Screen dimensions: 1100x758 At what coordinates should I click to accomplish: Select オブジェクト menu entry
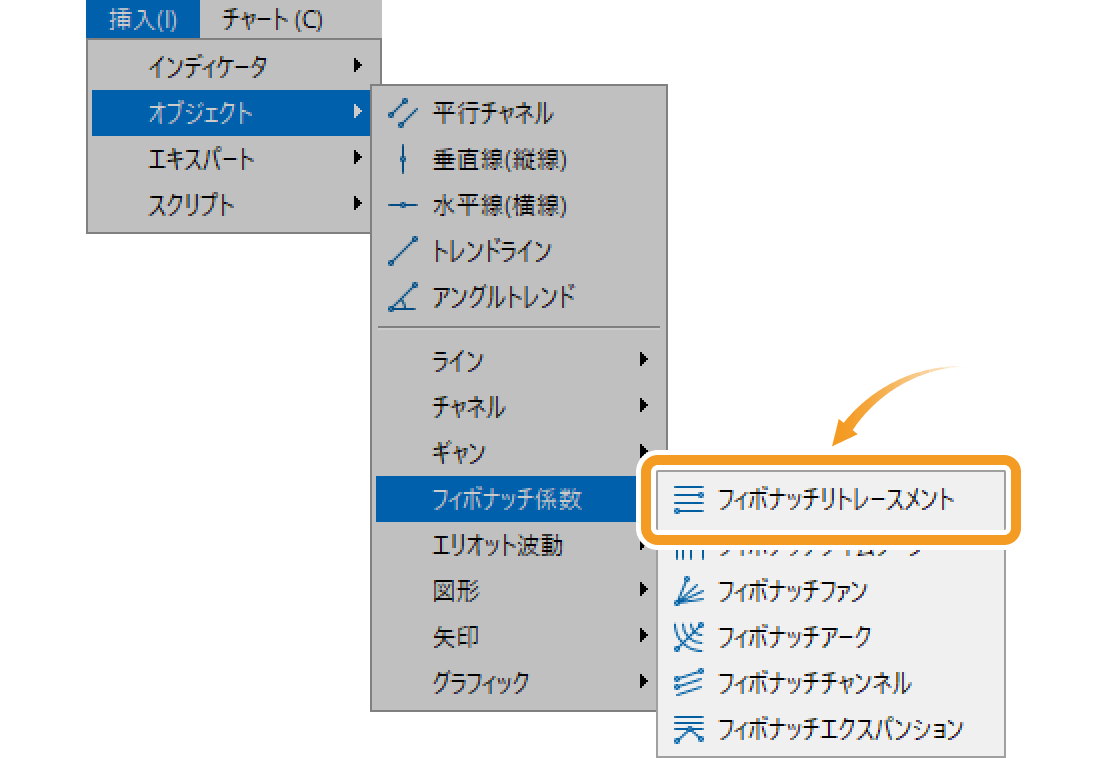point(232,112)
